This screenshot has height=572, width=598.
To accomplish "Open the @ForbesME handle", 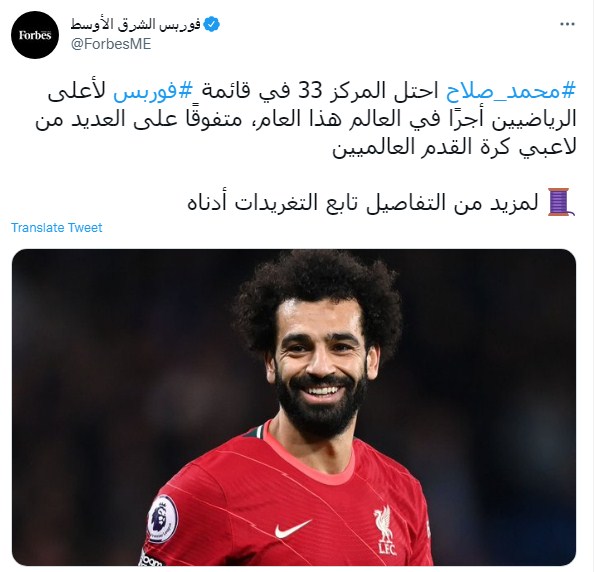I will tap(111, 44).
